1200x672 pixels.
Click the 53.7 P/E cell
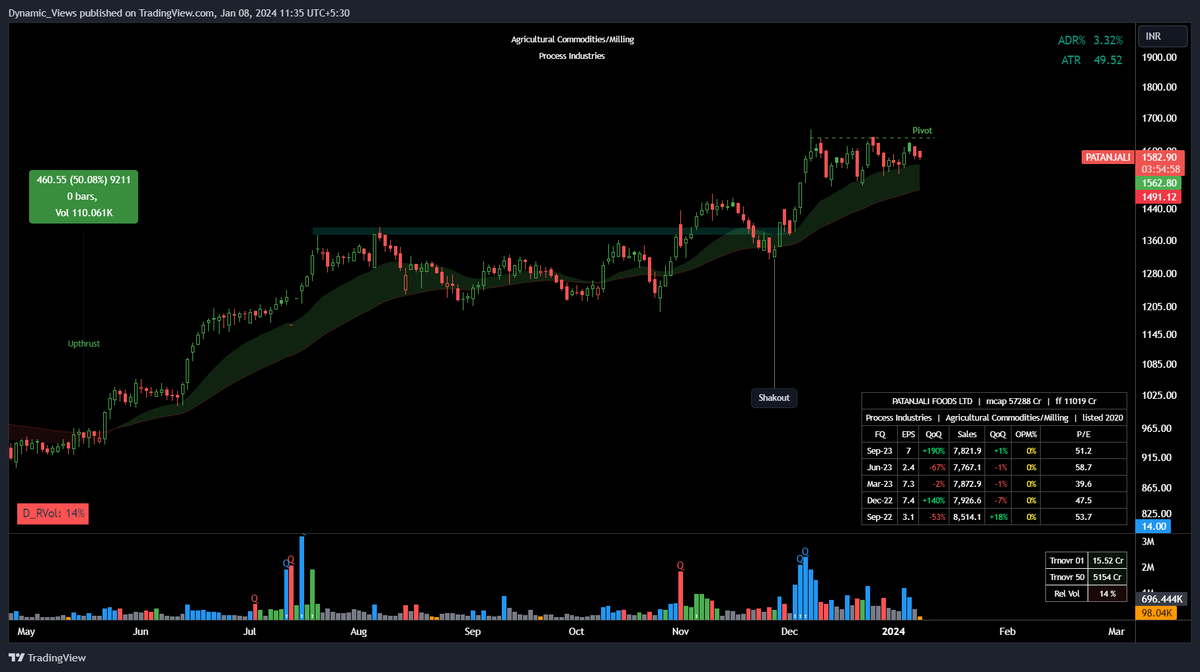click(x=1084, y=517)
